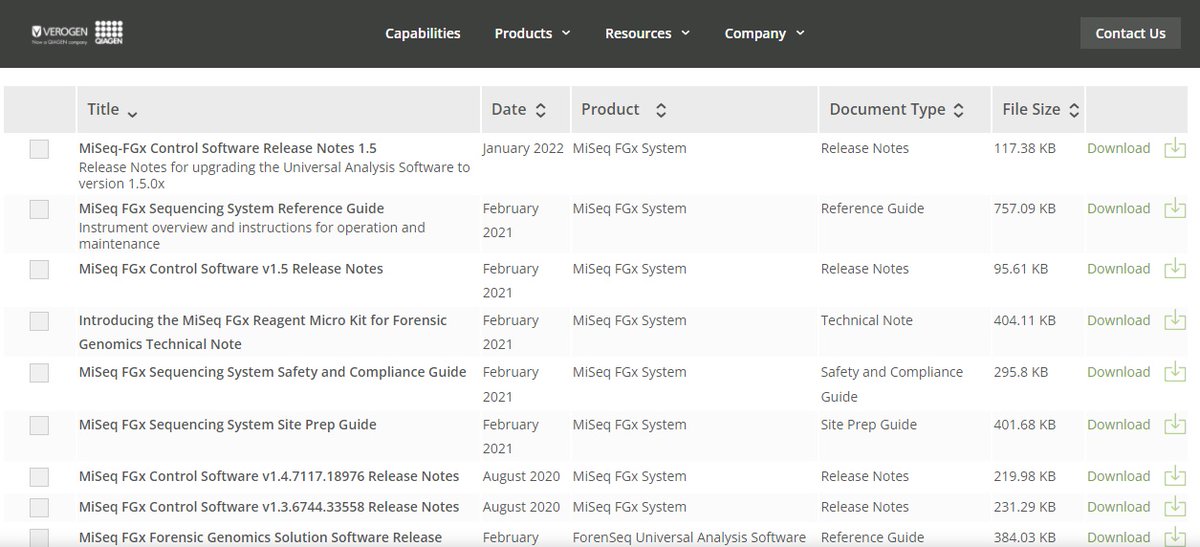1200x547 pixels.
Task: Open 'MiSeq FGx Control Software v1.4.7117.18976 Release Notes'
Action: click(269, 476)
